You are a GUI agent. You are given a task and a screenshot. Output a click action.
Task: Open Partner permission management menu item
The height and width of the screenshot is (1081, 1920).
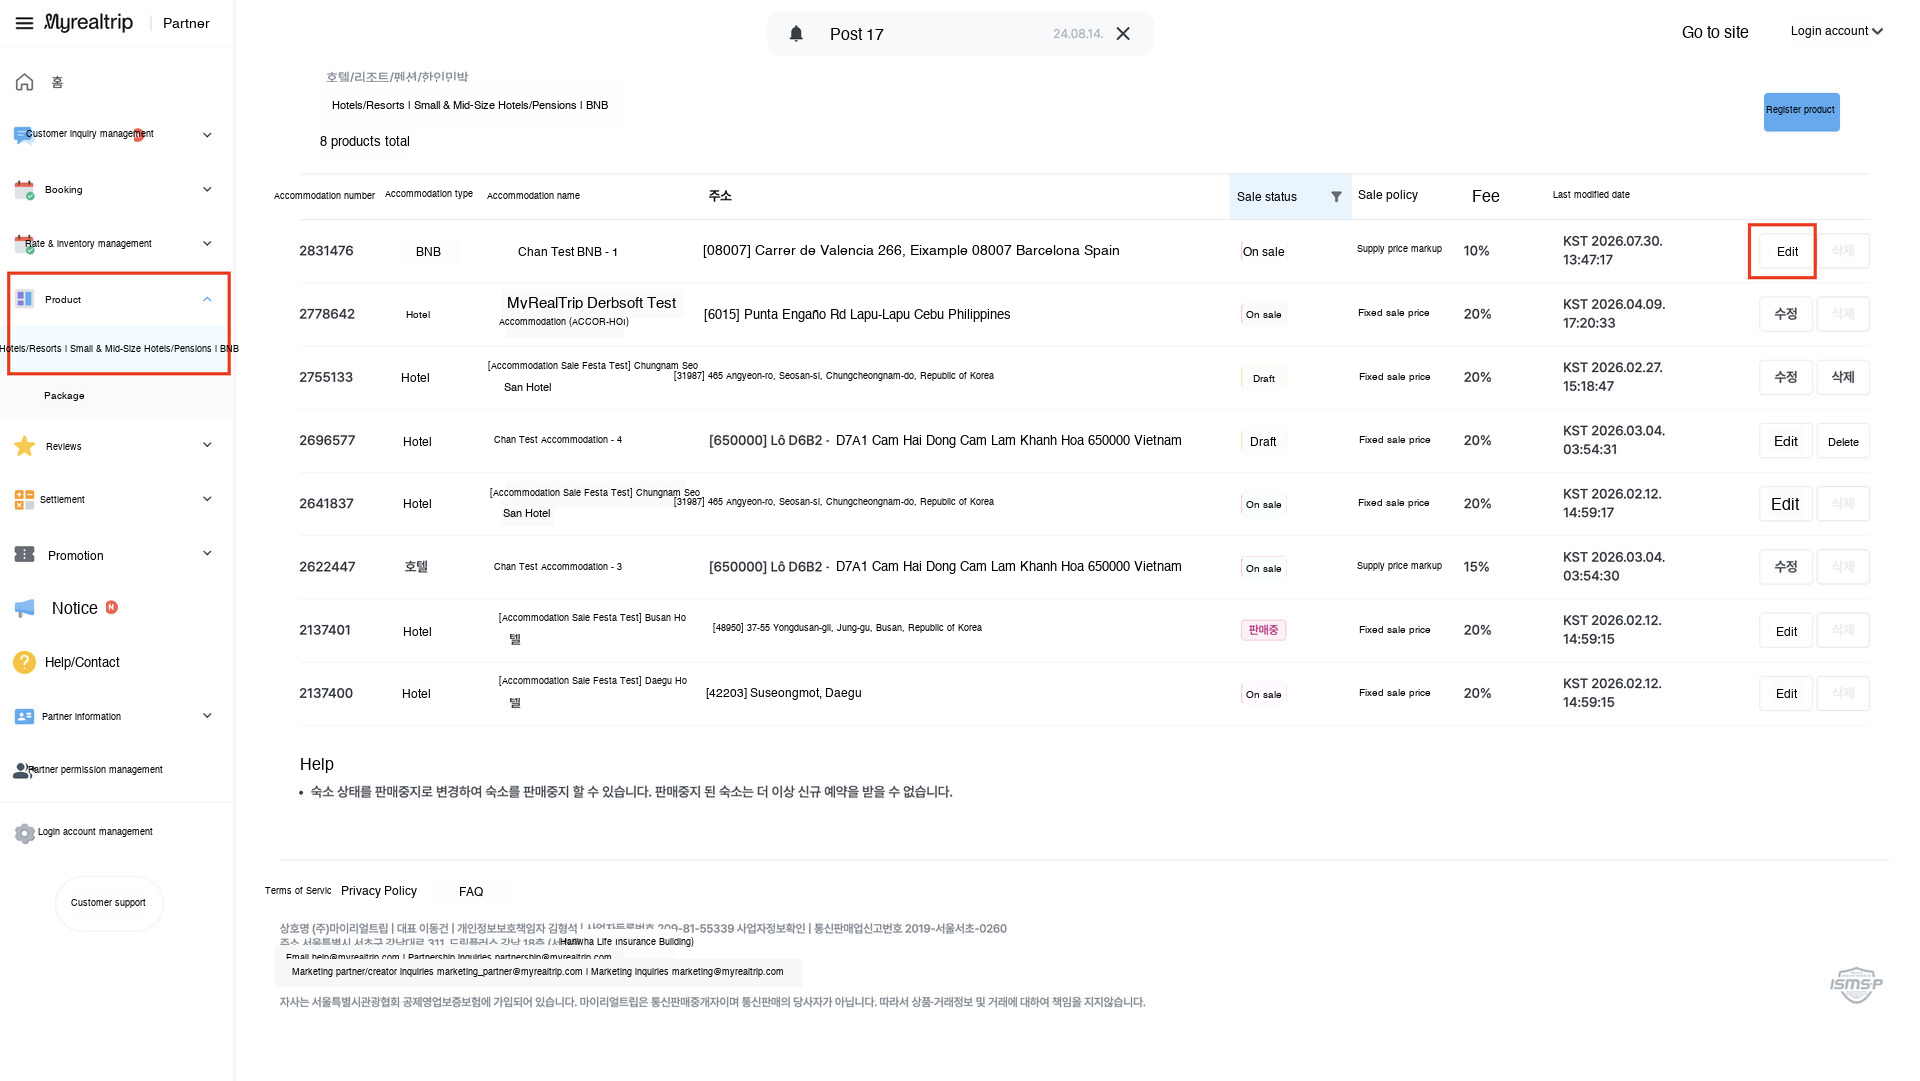95,770
